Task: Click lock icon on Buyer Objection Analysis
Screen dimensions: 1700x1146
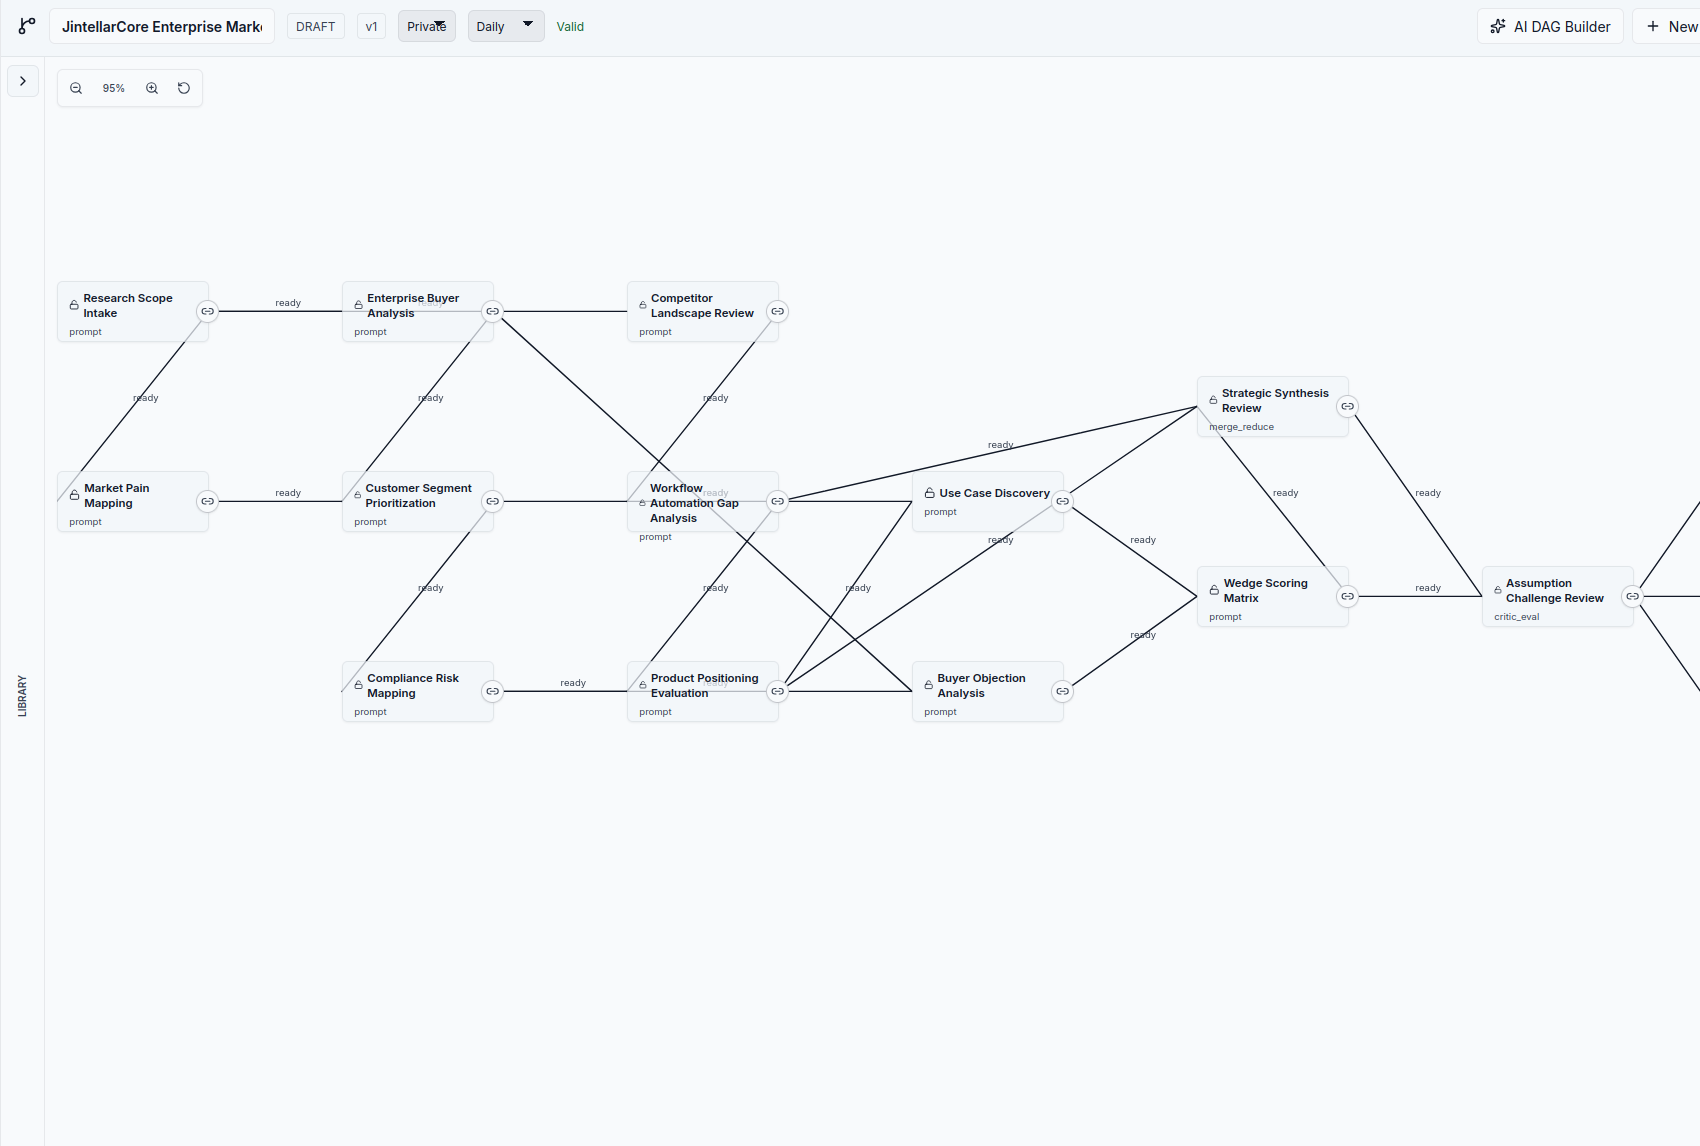Action: [x=929, y=685]
